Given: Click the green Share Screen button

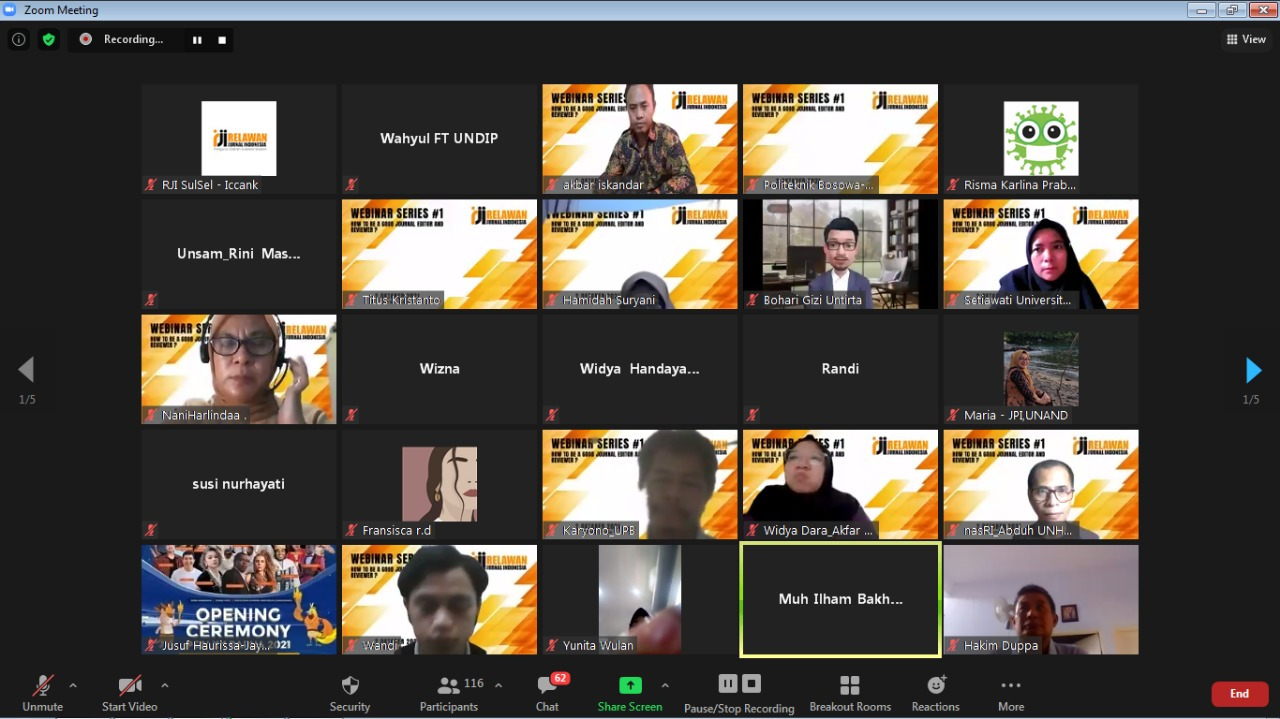Looking at the screenshot, I should (630, 693).
